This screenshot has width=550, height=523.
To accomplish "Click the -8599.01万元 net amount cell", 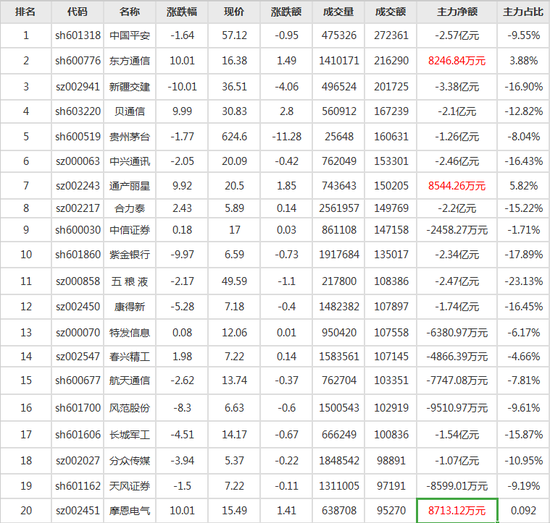I will tap(457, 486).
